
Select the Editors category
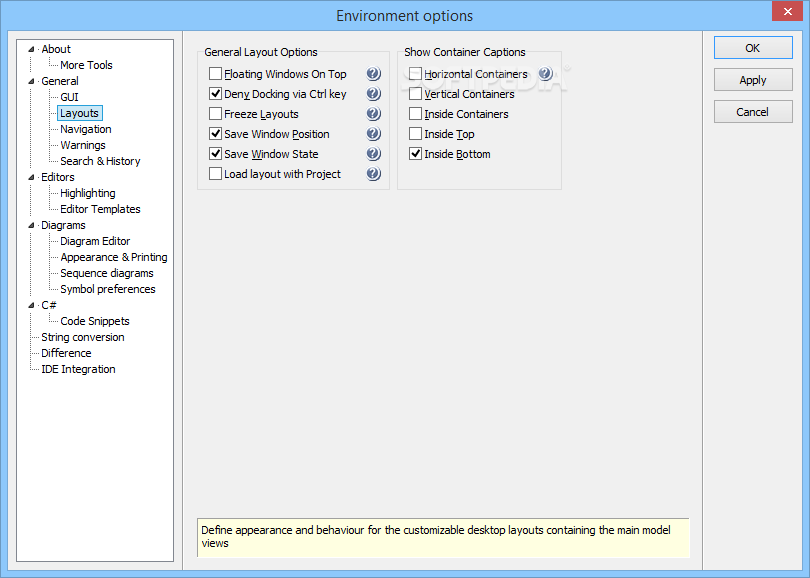point(58,177)
